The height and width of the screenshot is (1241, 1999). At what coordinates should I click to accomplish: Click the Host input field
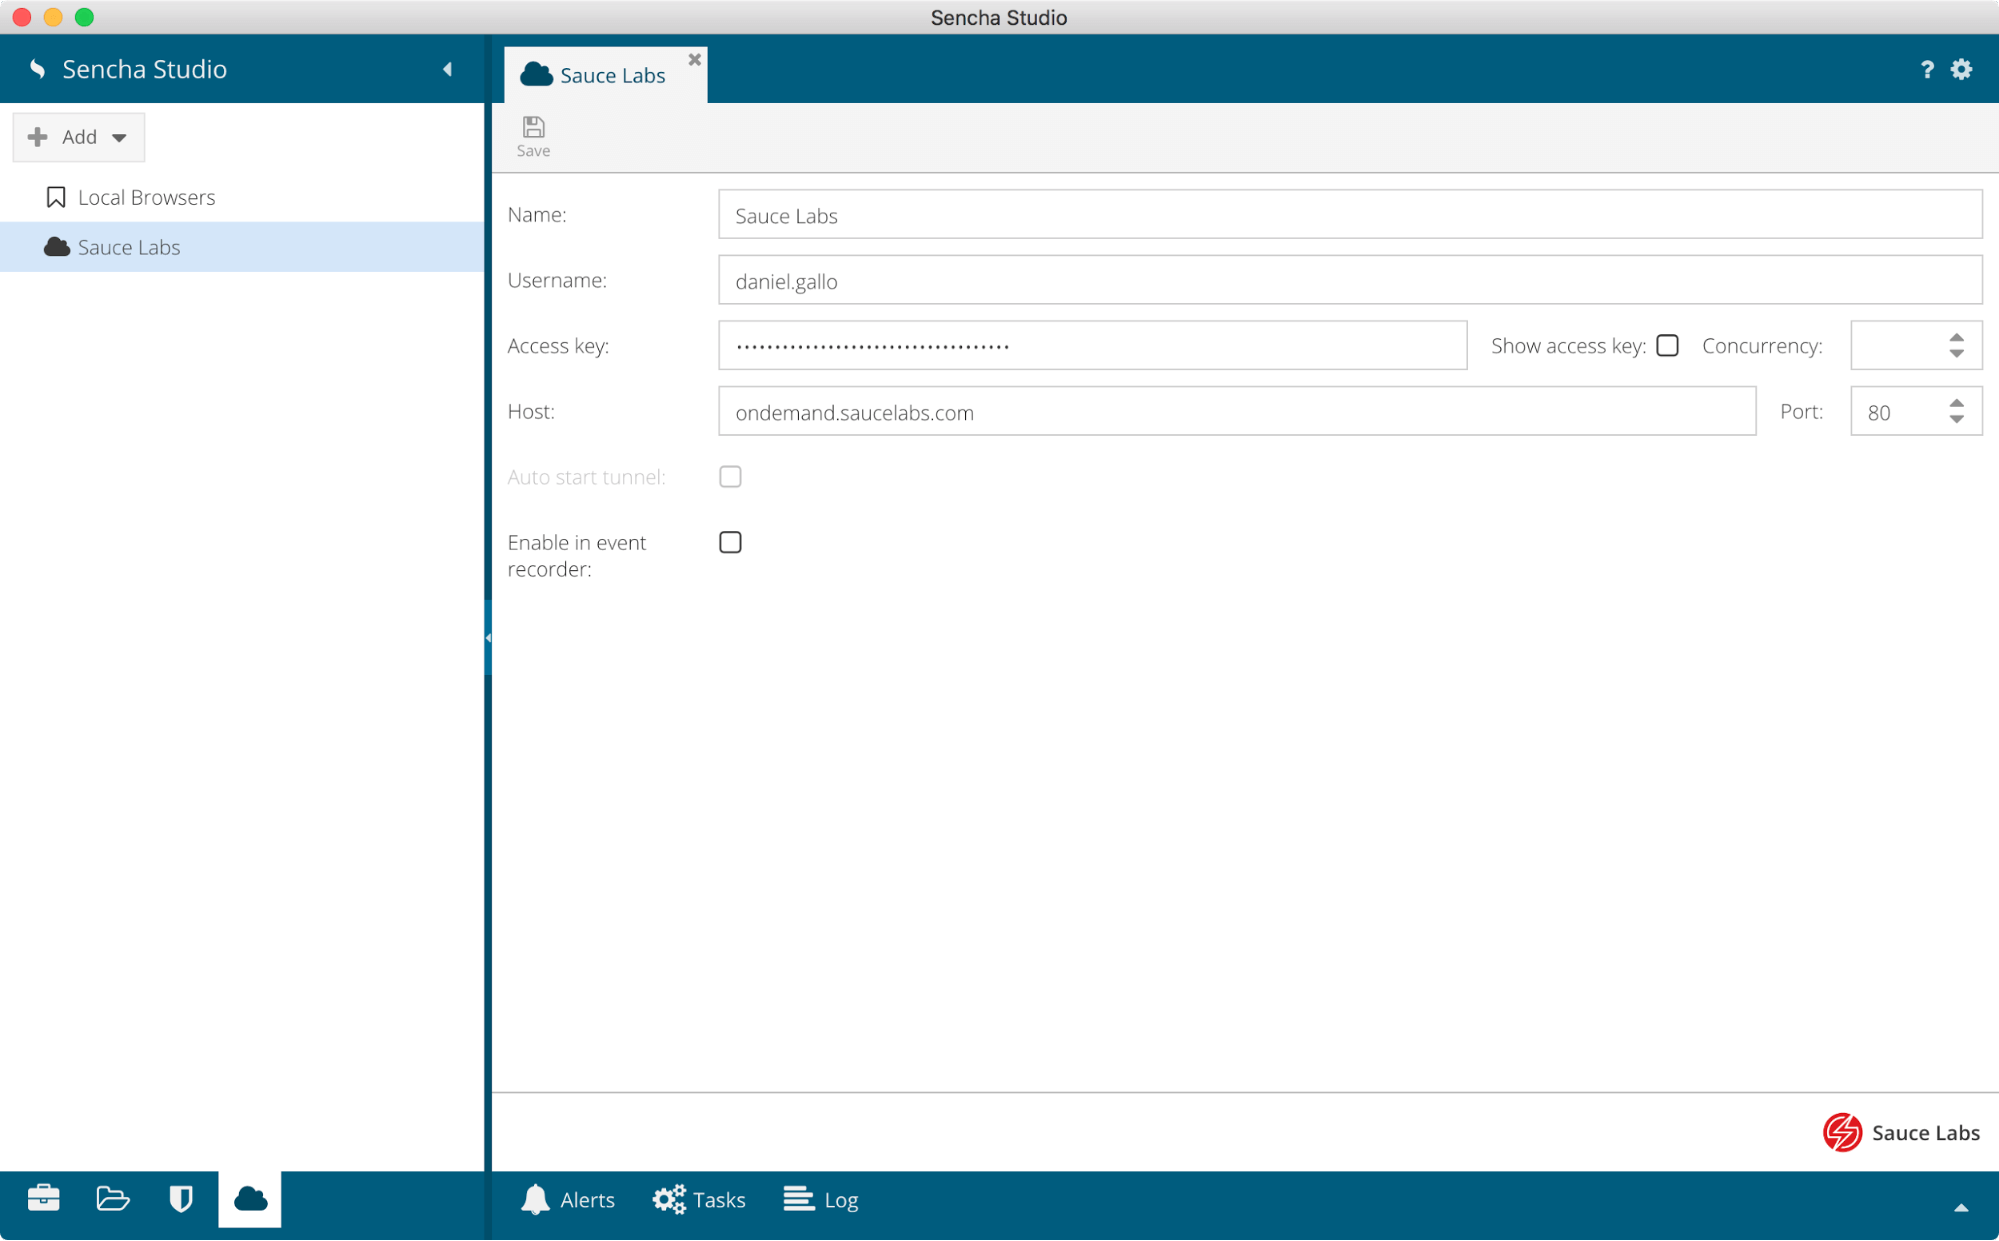[1237, 411]
